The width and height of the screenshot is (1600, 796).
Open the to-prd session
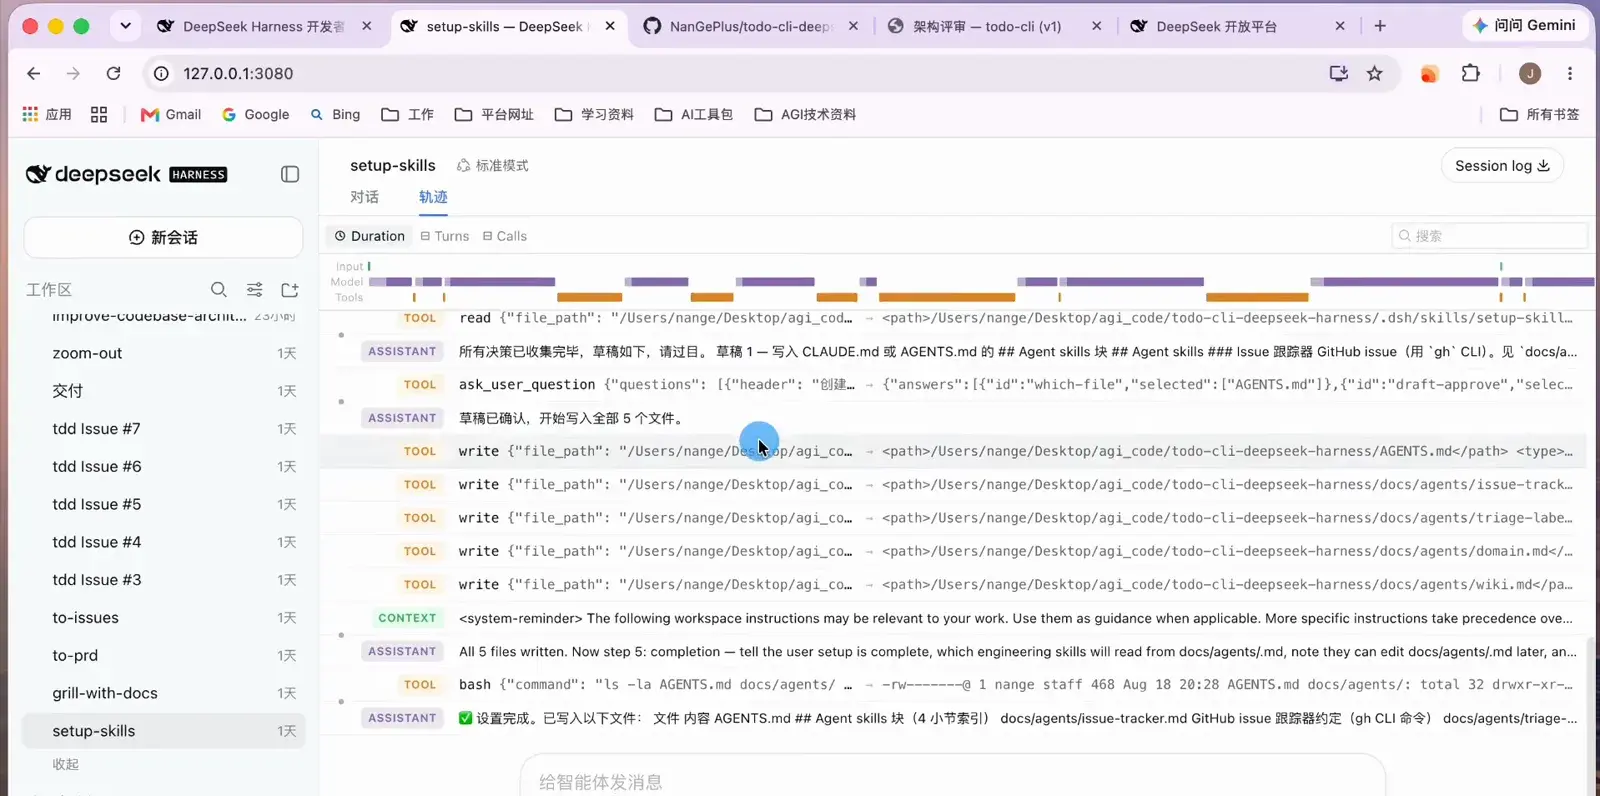[x=163, y=655]
